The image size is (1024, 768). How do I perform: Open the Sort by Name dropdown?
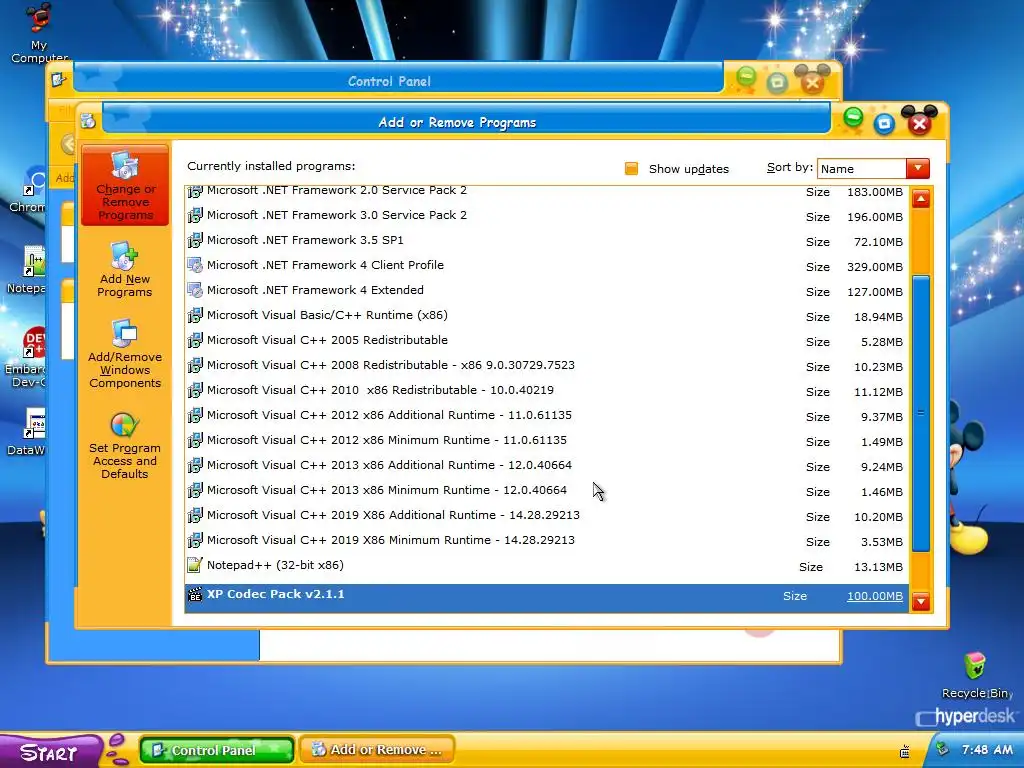[x=873, y=169]
